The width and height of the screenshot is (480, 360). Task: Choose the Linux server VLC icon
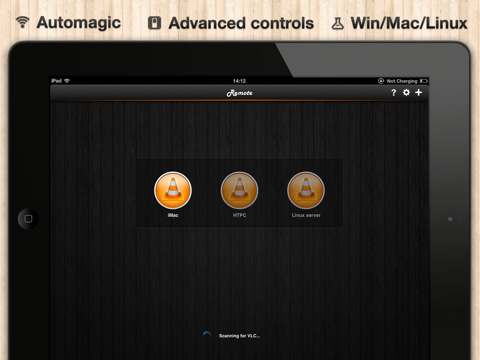[306, 190]
